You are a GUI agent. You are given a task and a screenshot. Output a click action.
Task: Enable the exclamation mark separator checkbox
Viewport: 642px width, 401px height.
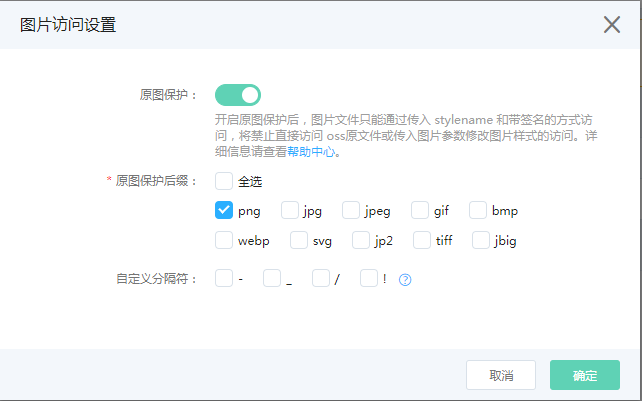(369, 278)
